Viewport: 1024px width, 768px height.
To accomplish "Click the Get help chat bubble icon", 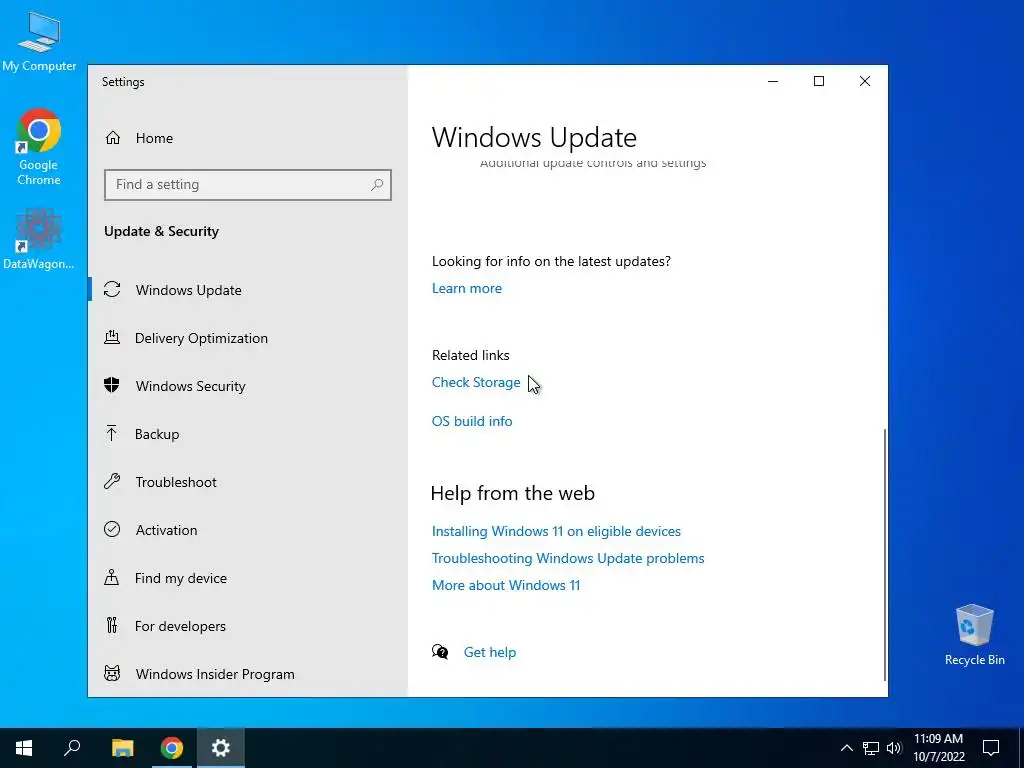I will (440, 652).
